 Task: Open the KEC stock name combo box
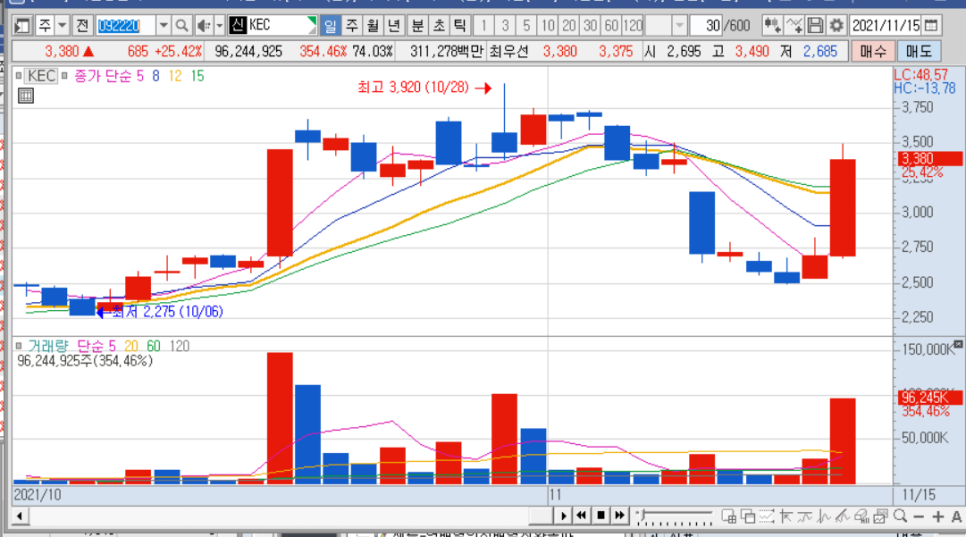point(272,25)
